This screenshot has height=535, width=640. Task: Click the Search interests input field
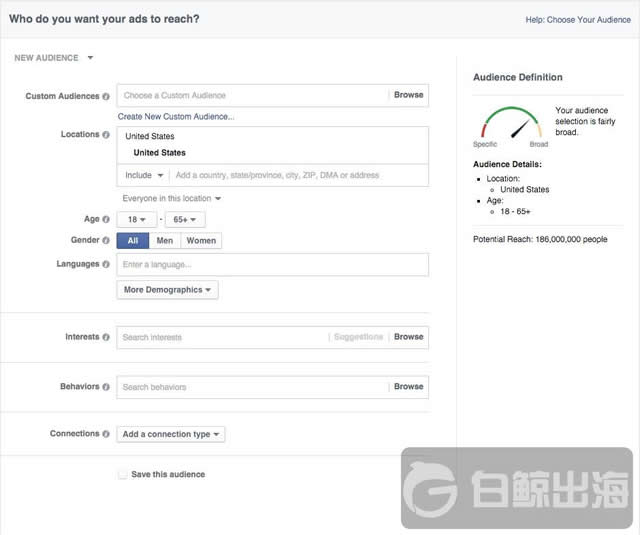click(x=220, y=337)
